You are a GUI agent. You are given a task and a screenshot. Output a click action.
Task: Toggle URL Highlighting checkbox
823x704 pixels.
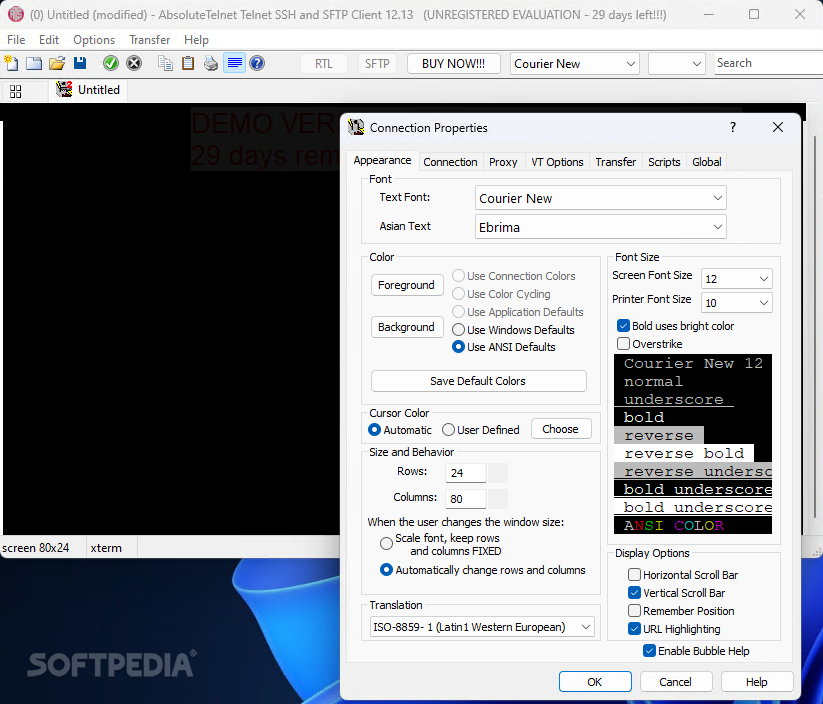634,628
